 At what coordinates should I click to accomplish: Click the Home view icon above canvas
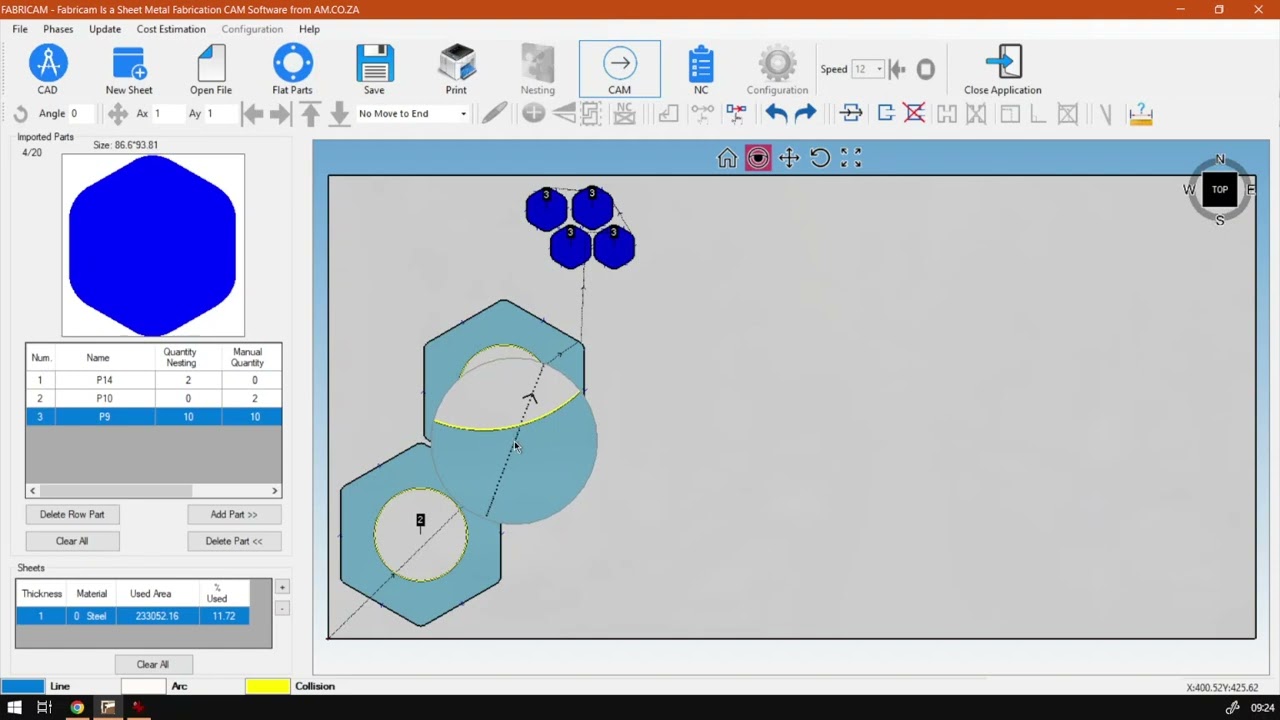point(727,158)
